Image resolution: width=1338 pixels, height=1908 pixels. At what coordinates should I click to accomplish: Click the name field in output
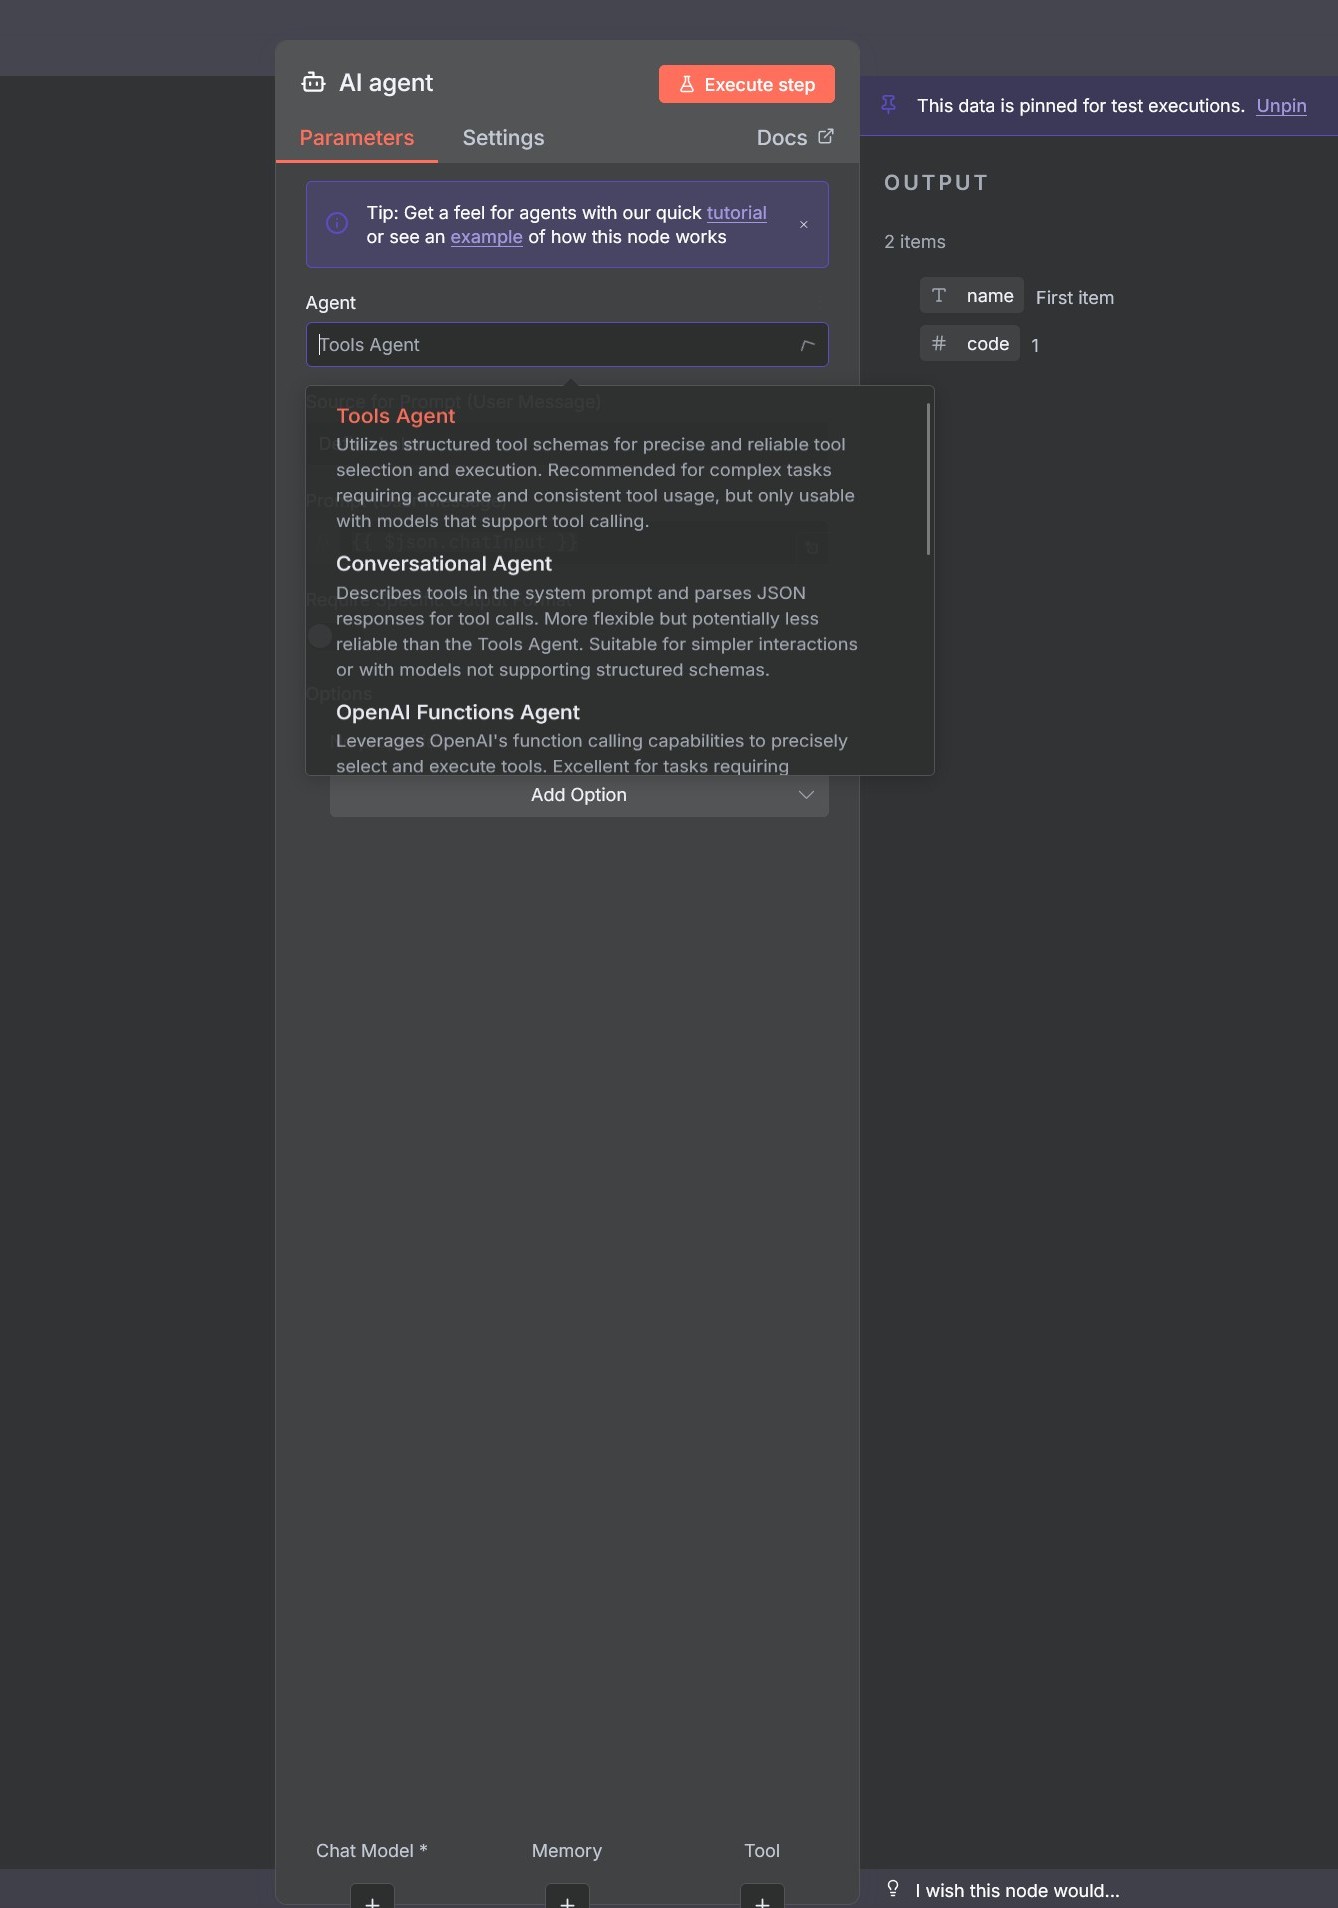[971, 296]
